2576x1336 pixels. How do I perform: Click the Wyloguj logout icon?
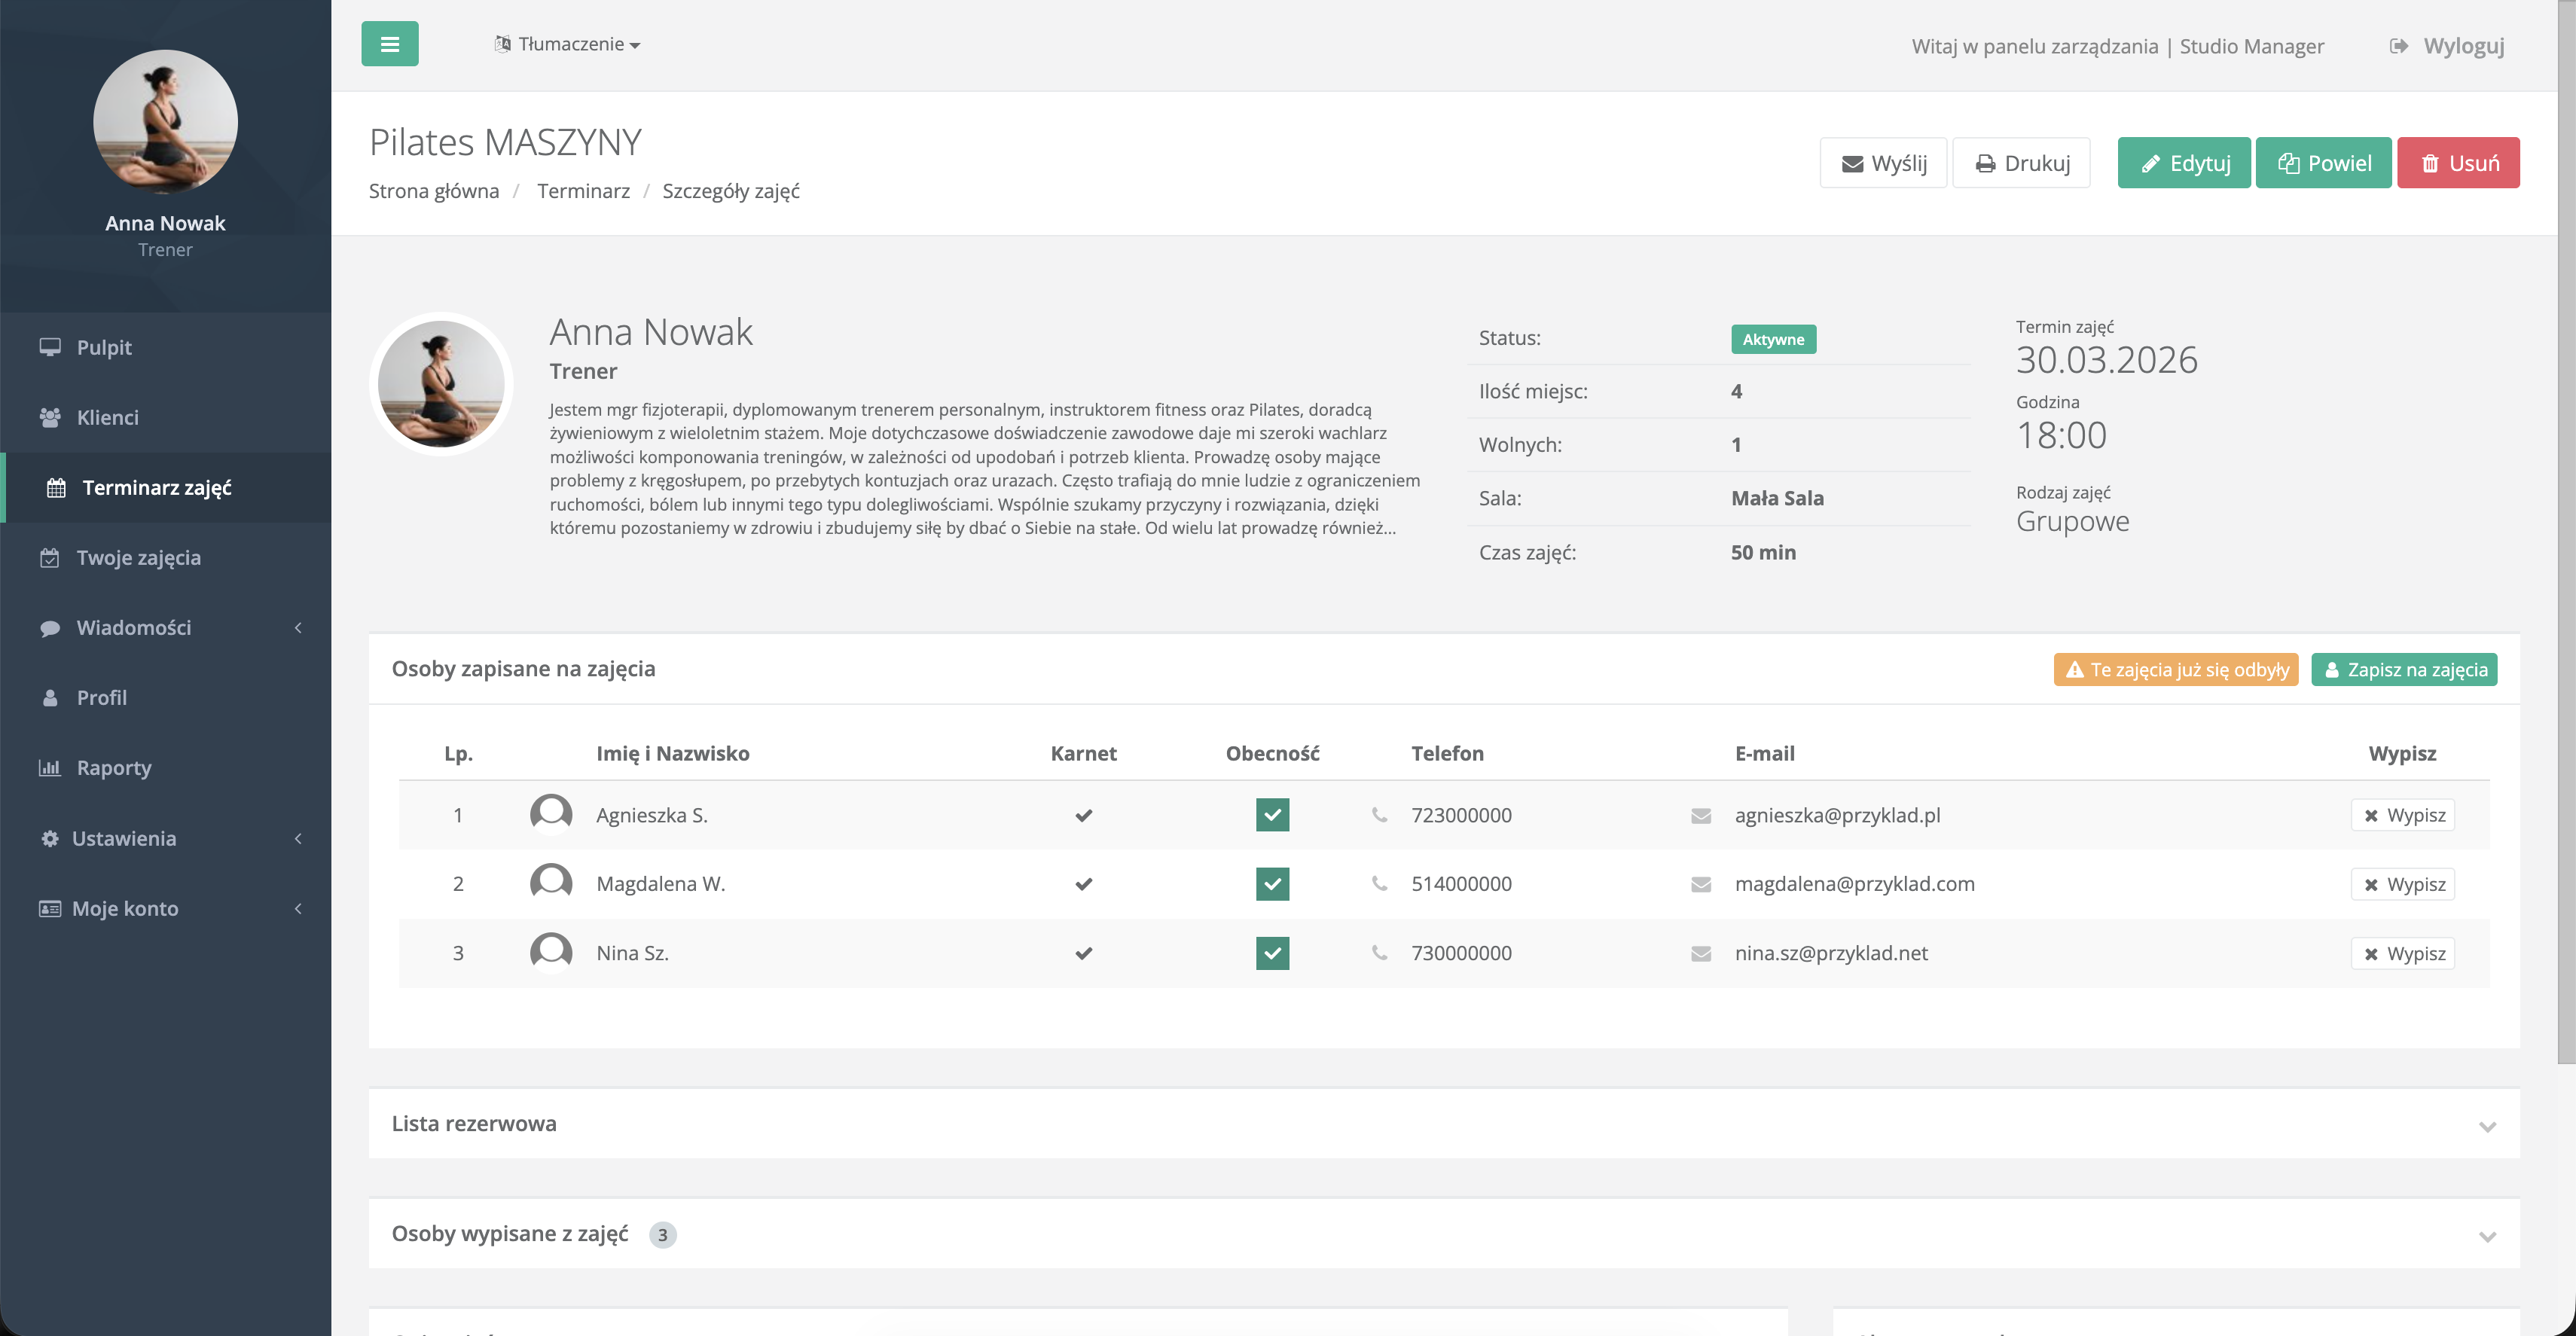tap(2398, 46)
